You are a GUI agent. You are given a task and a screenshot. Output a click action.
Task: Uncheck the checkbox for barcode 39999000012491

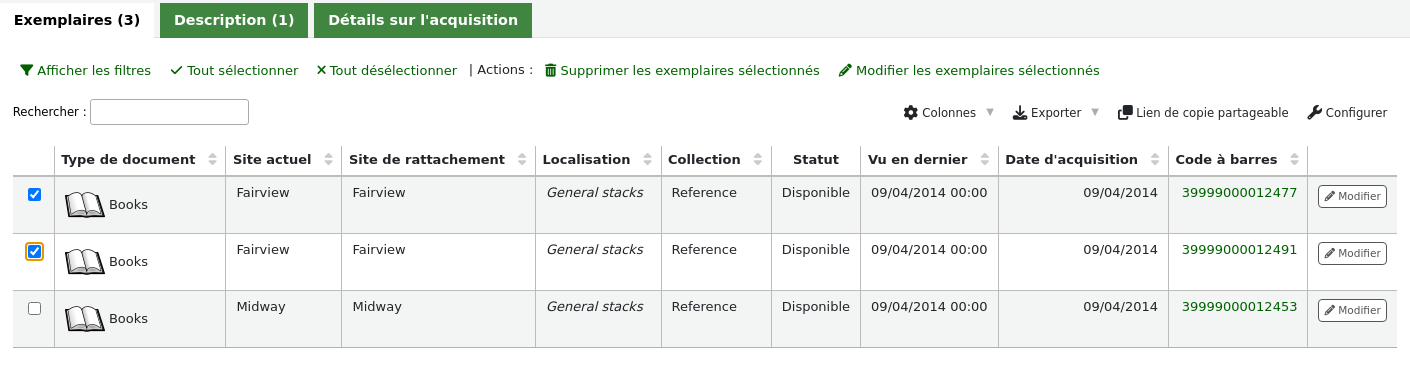(35, 252)
